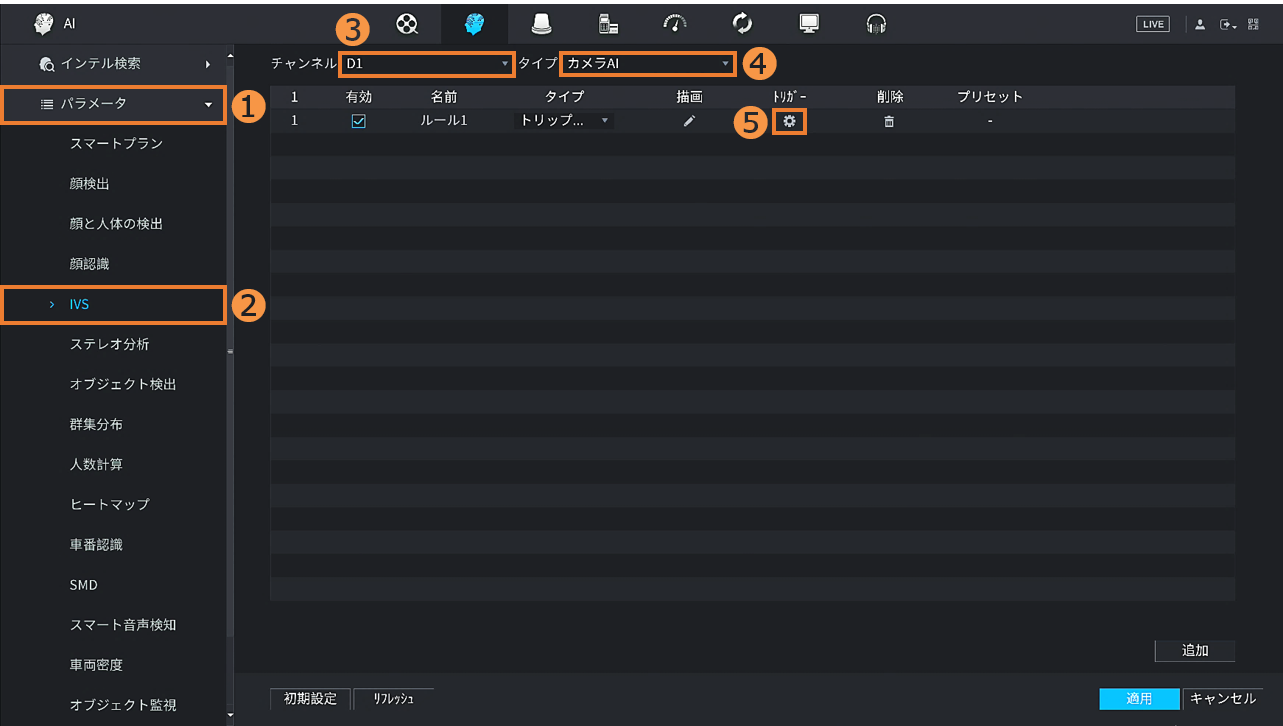Select 顔検出 in the sidebar
1283x726 pixels.
pos(90,184)
